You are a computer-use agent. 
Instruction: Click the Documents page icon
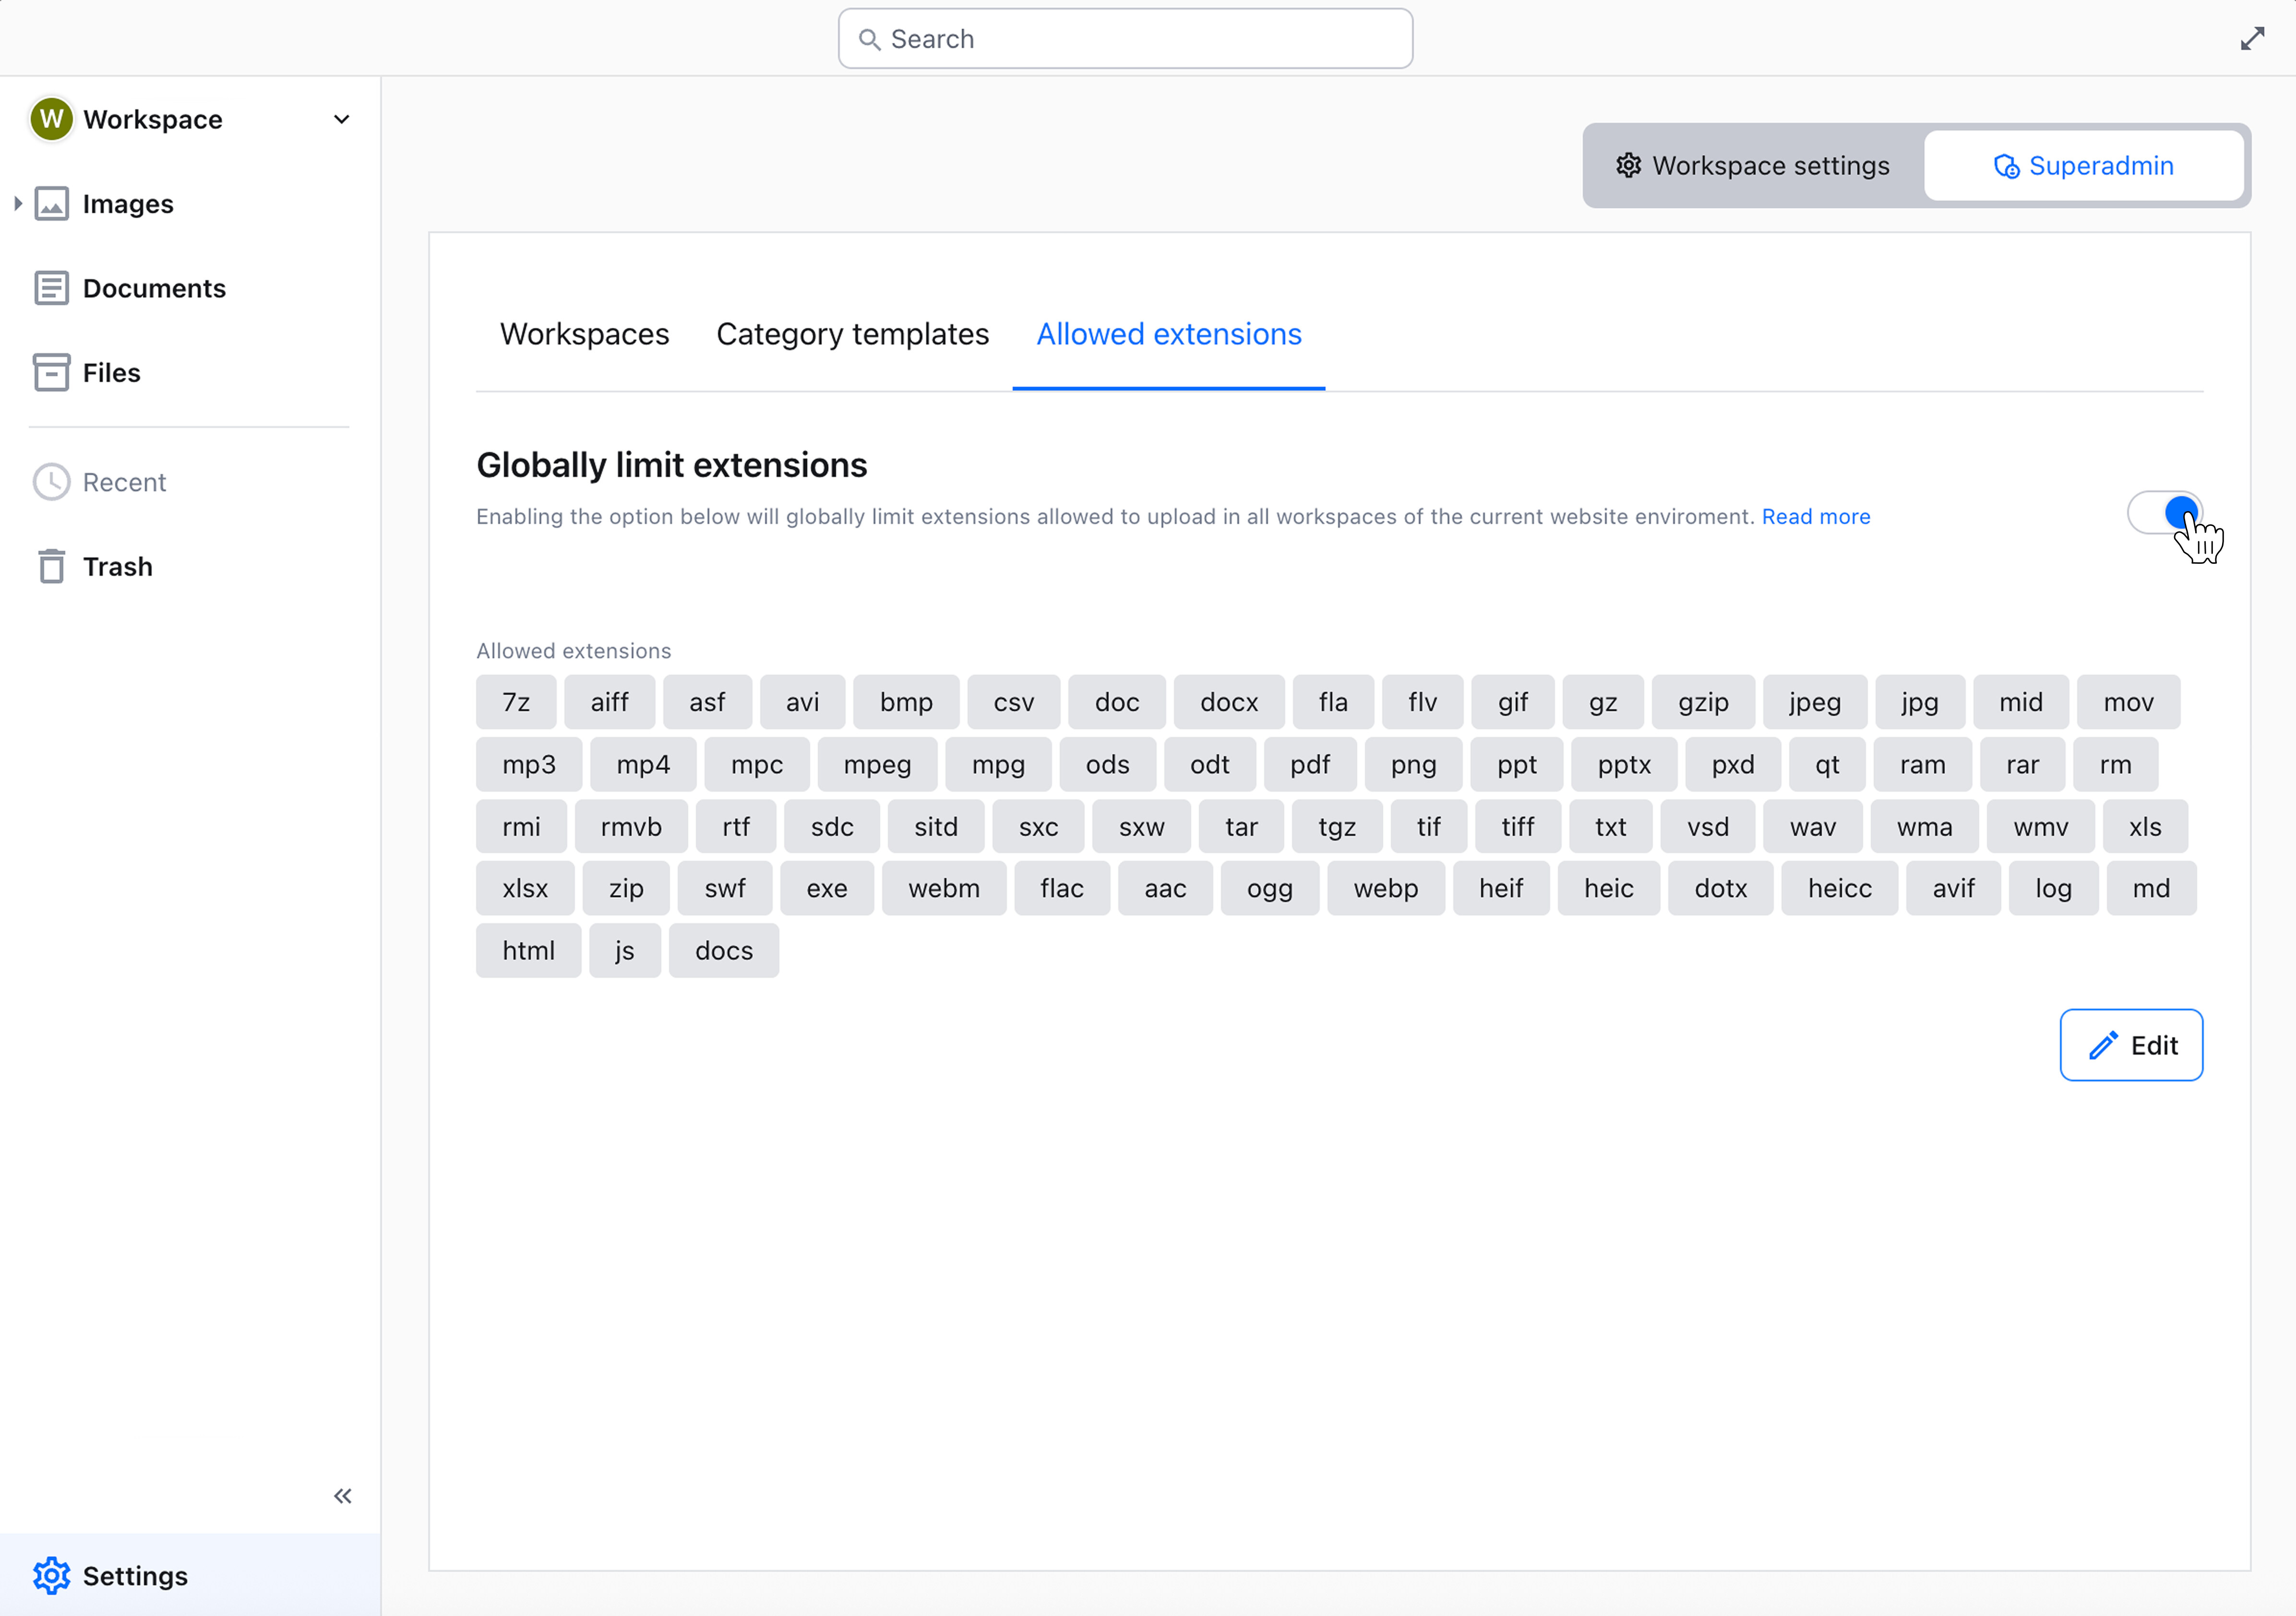[52, 288]
